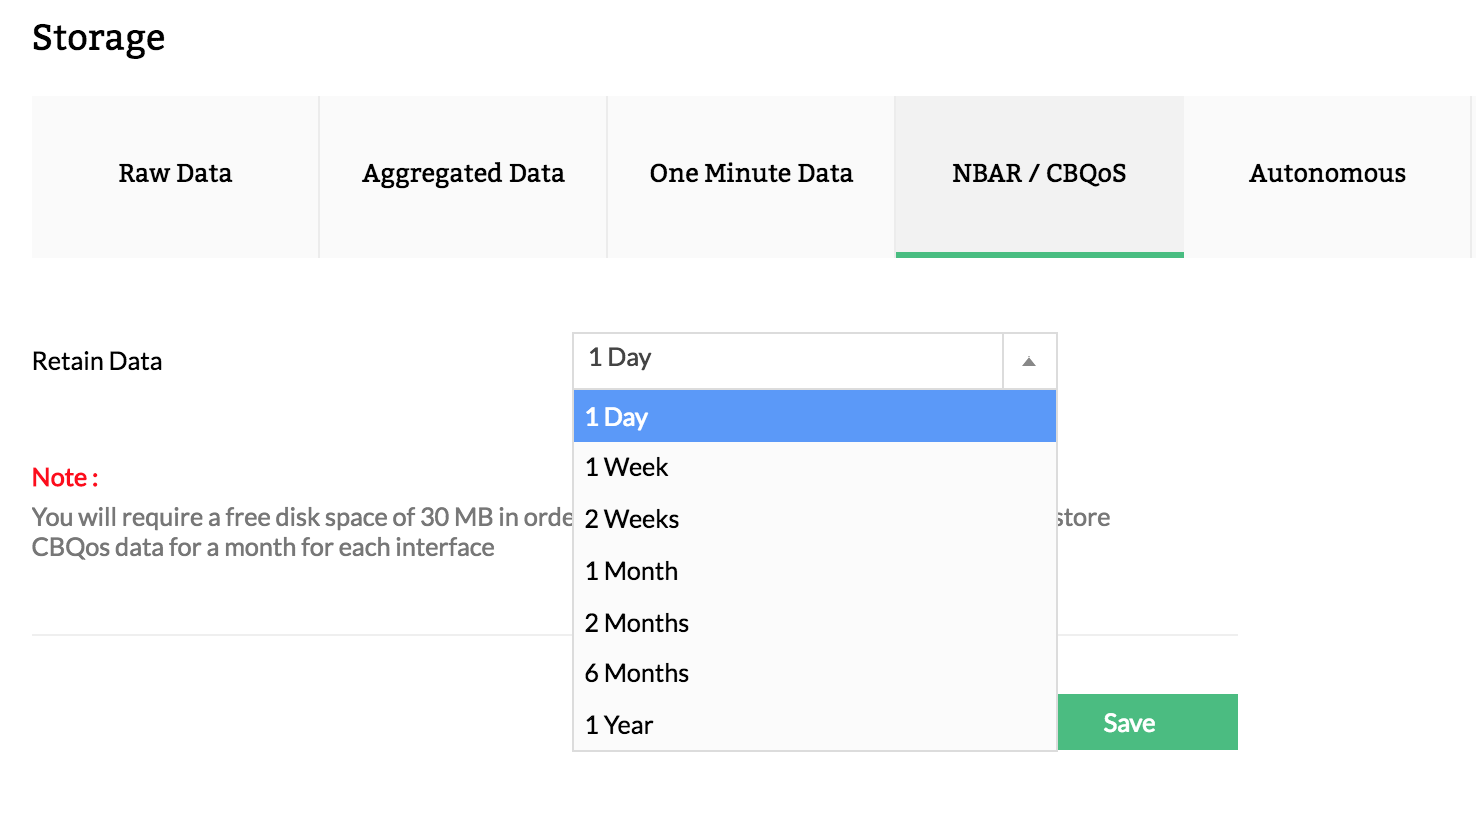The image size is (1476, 822).
Task: Click the Retain Data label
Action: point(97,361)
